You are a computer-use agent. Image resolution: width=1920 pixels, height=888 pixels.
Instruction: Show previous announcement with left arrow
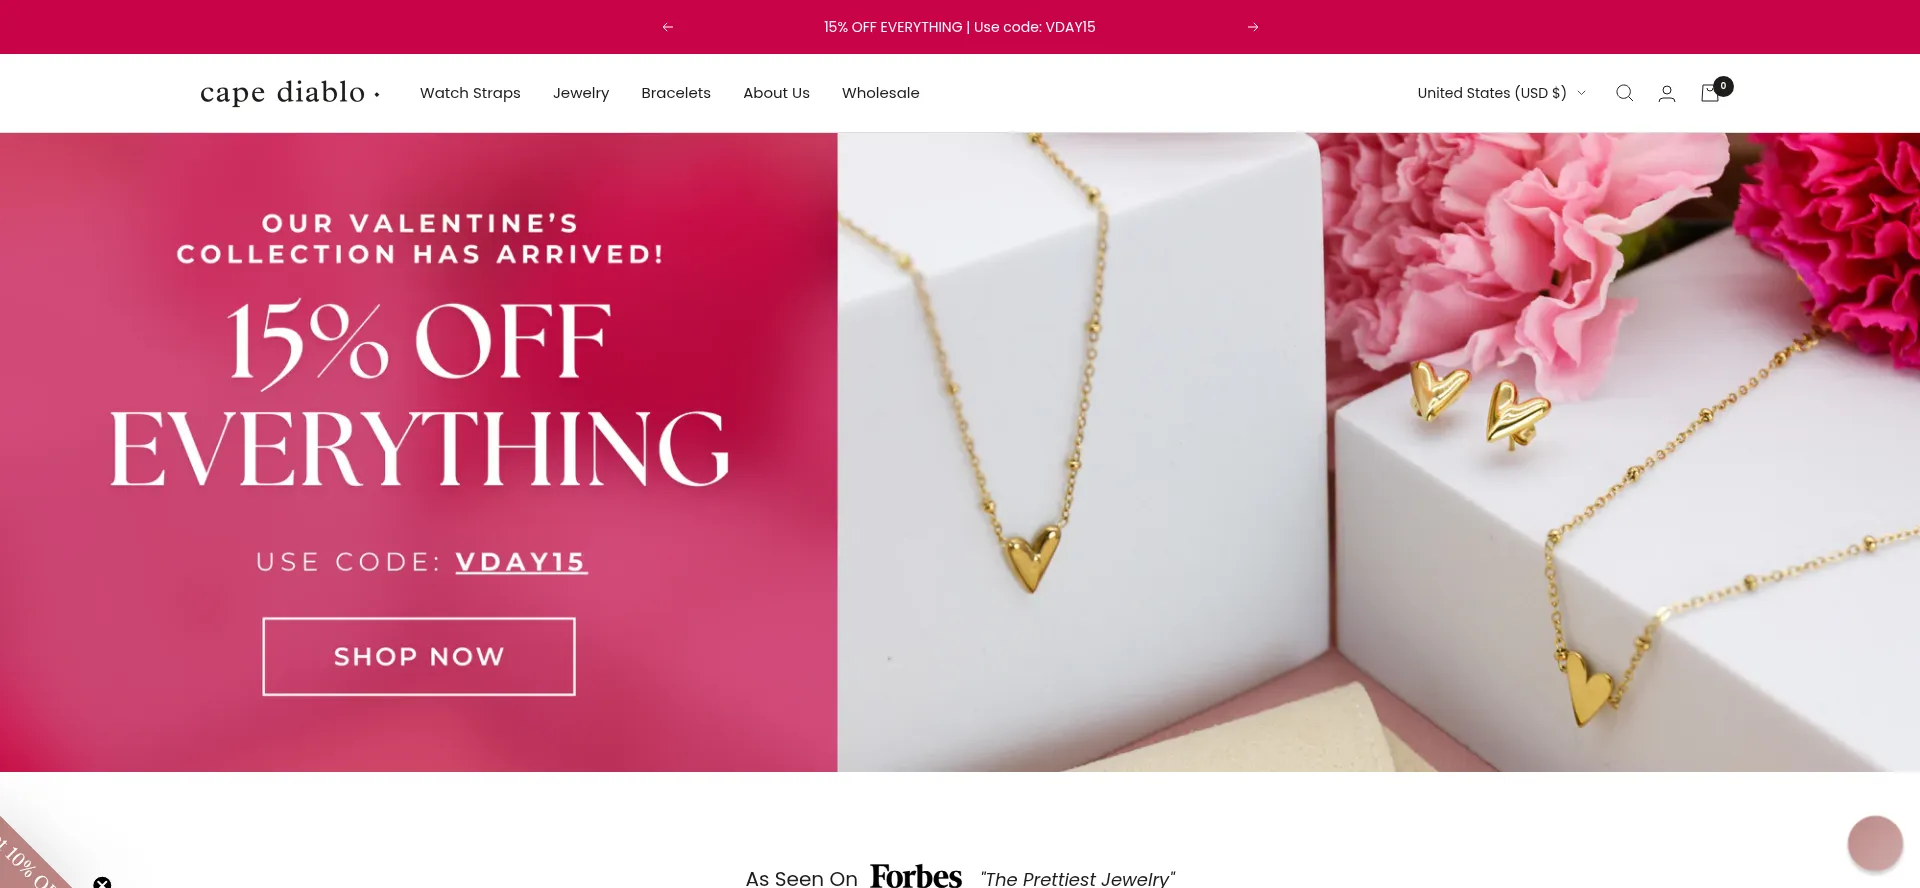(668, 27)
